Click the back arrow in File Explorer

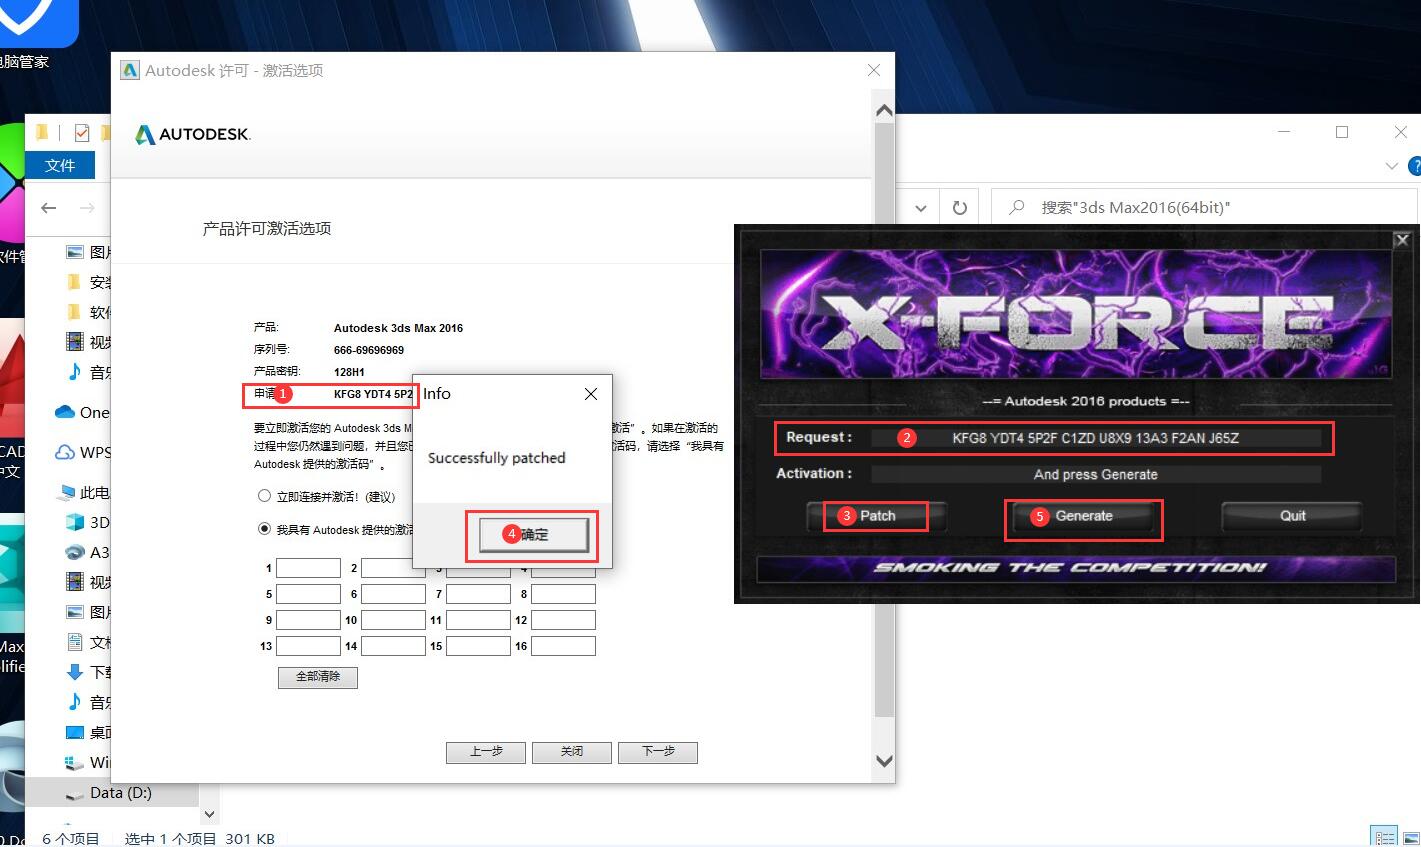tap(49, 208)
